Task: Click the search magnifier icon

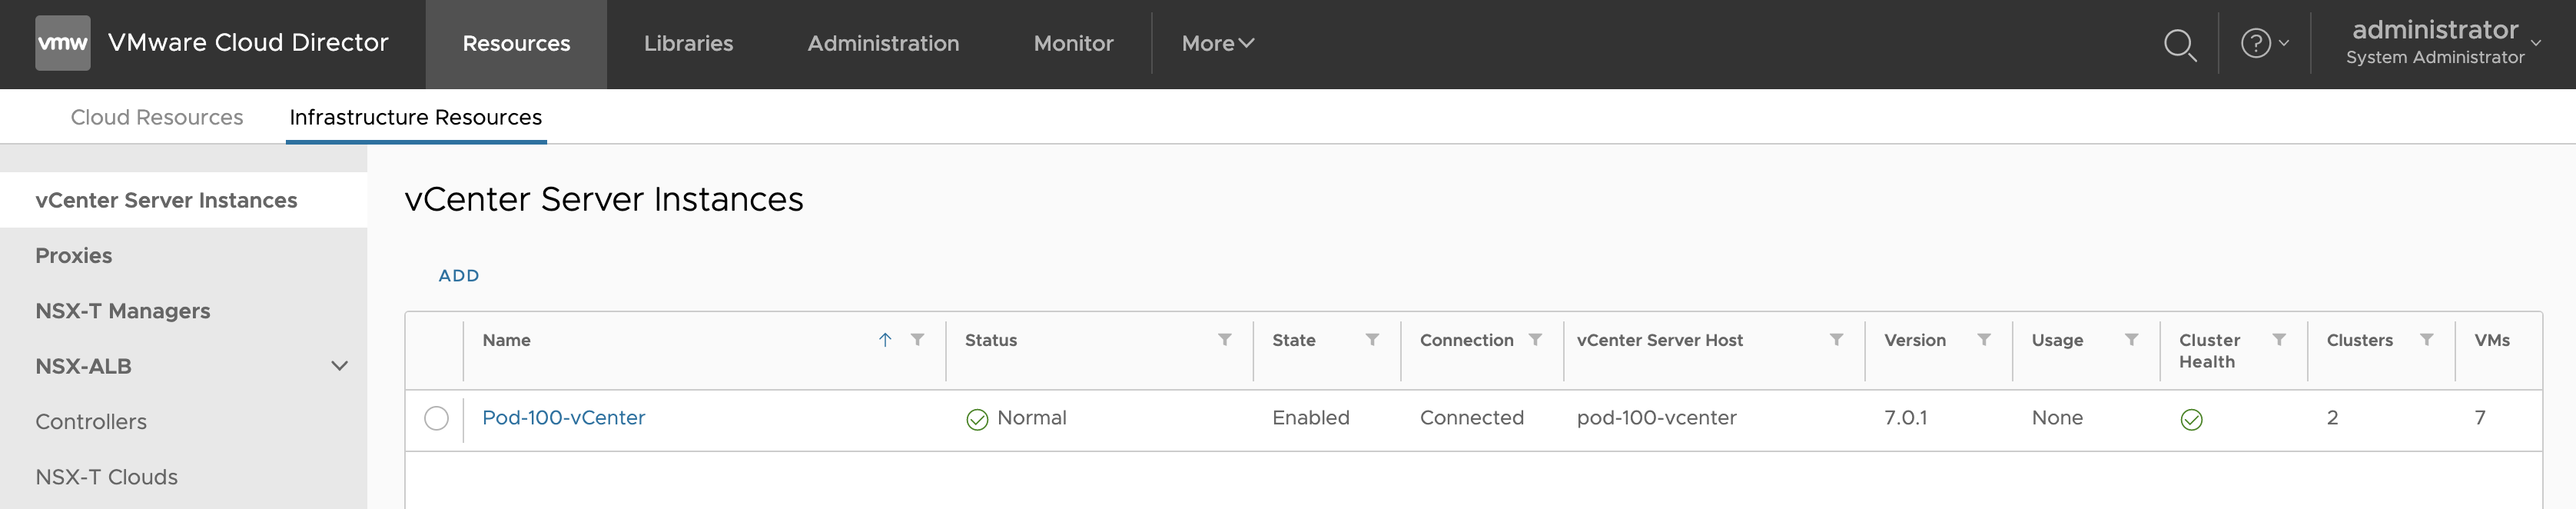Action: 2179,44
